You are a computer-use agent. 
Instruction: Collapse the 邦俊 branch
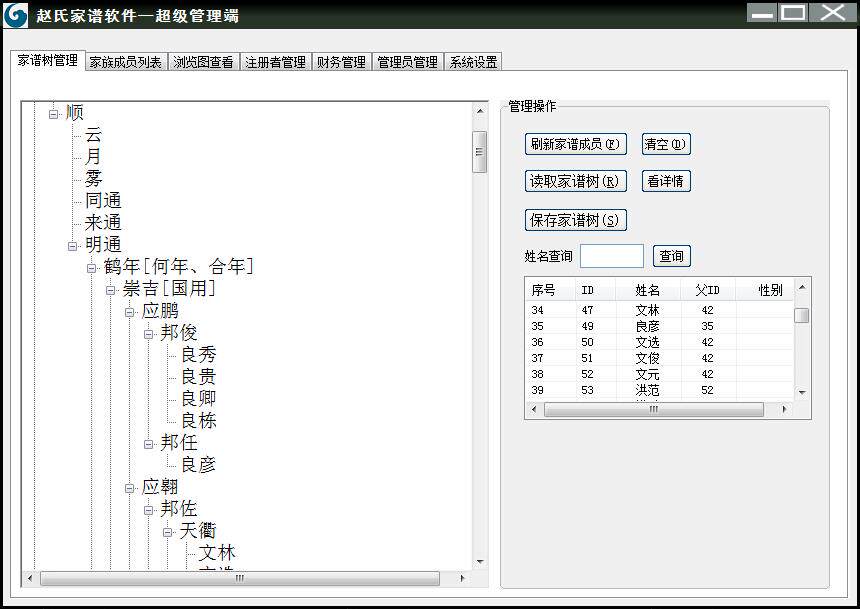coord(148,334)
